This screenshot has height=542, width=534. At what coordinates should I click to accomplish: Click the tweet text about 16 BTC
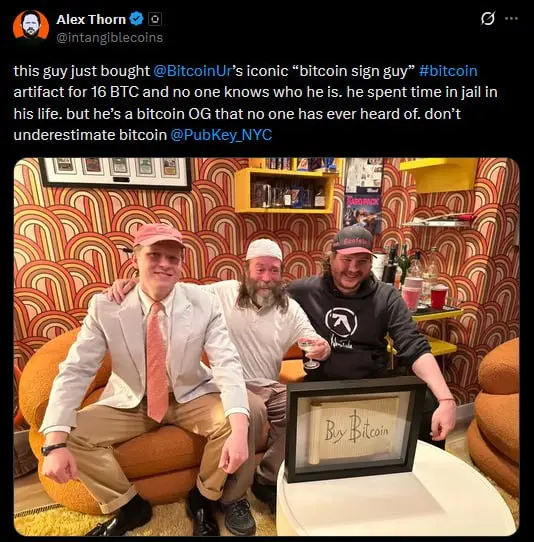(255, 103)
